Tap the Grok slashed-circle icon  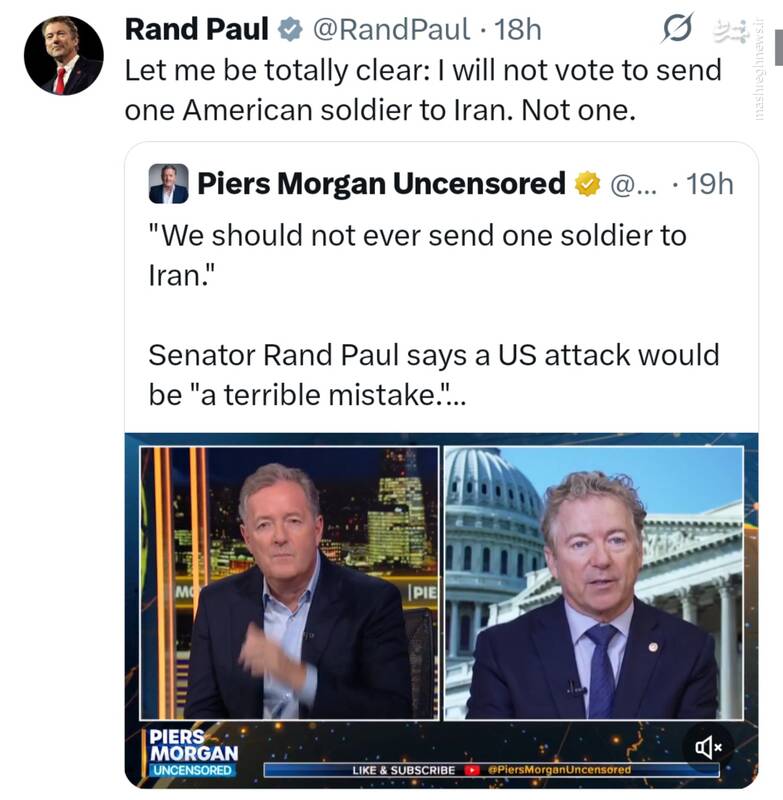(677, 30)
